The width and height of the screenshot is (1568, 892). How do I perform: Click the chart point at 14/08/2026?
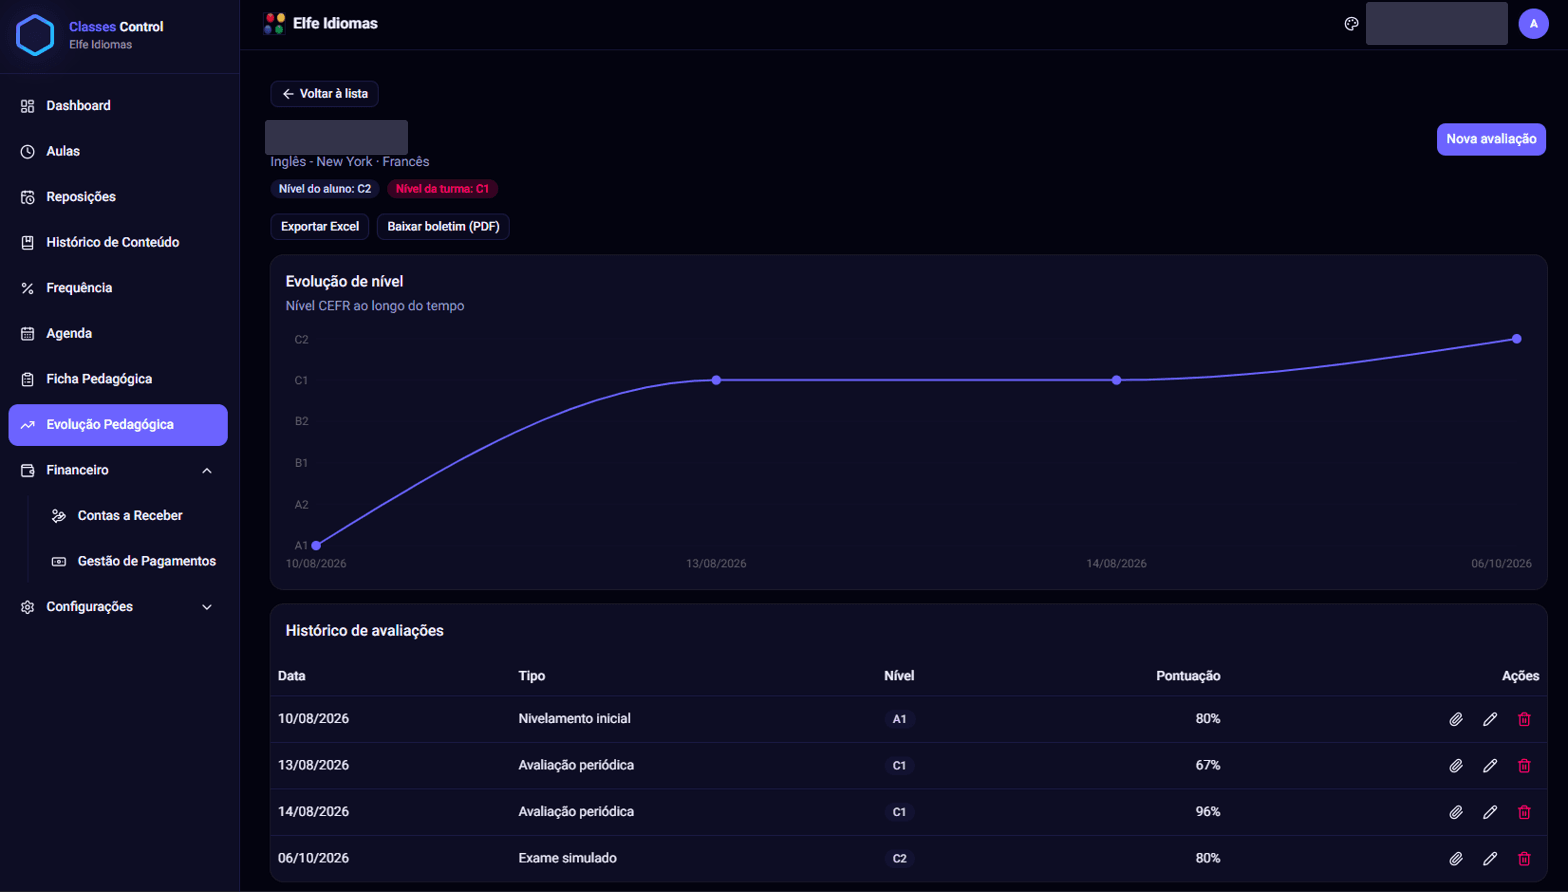[1117, 380]
